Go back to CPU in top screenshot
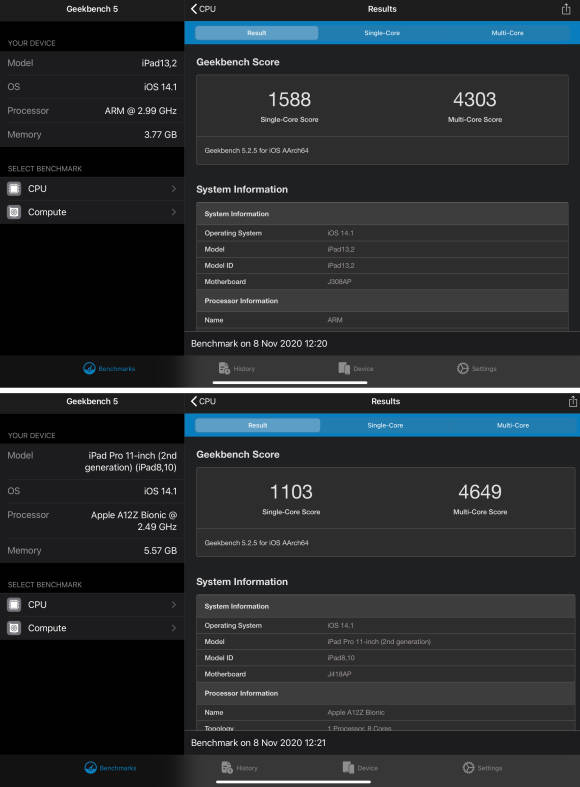This screenshot has width=580, height=787. click(203, 9)
